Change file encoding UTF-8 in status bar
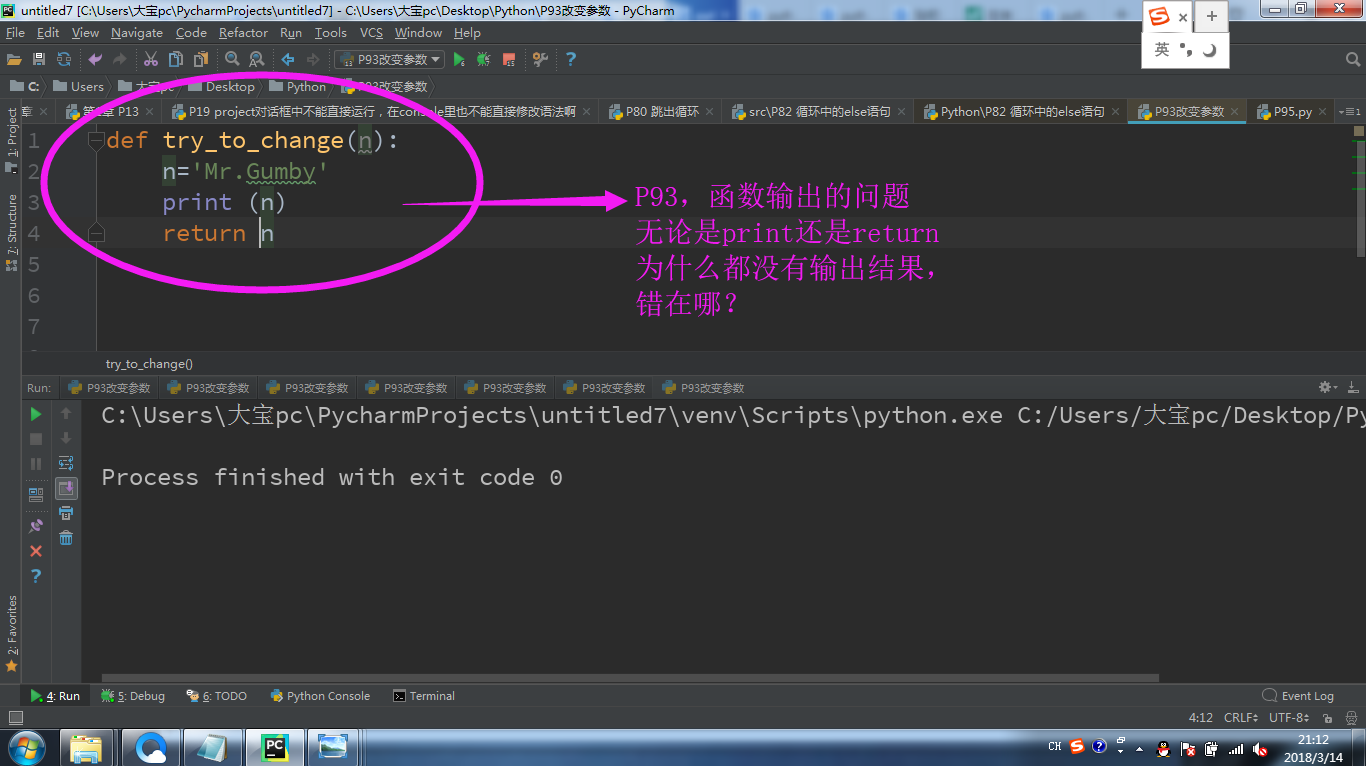The height and width of the screenshot is (766, 1366). 1289,718
